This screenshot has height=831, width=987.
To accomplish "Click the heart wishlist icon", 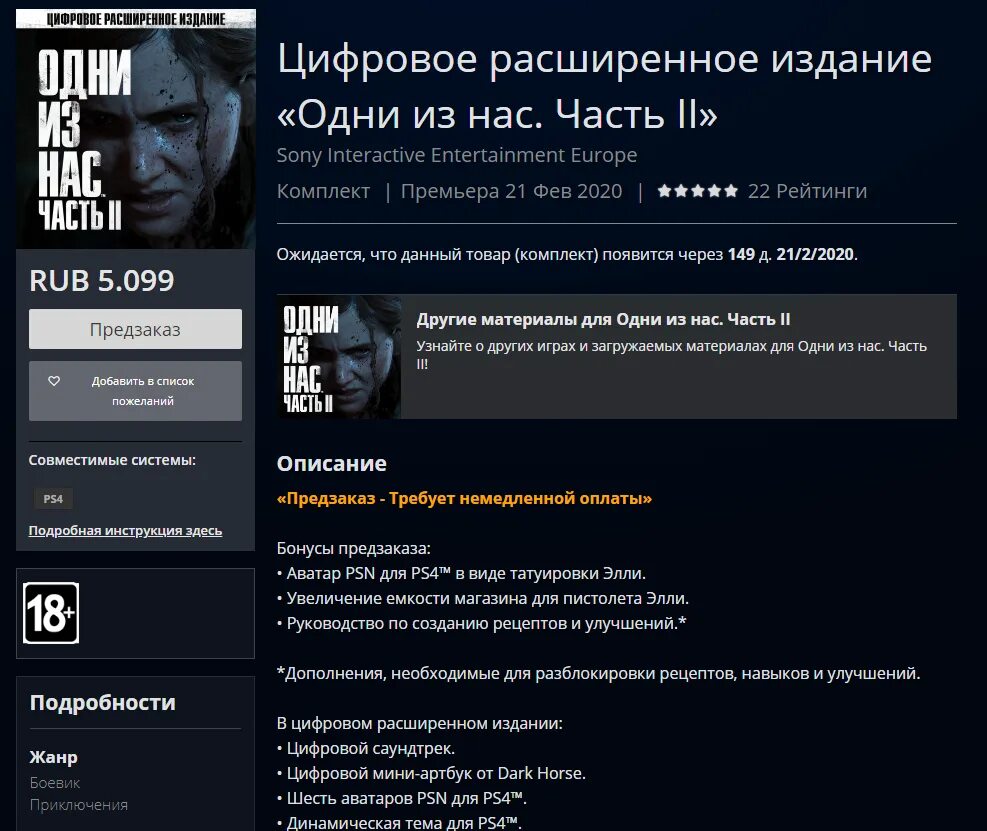I will [x=54, y=381].
